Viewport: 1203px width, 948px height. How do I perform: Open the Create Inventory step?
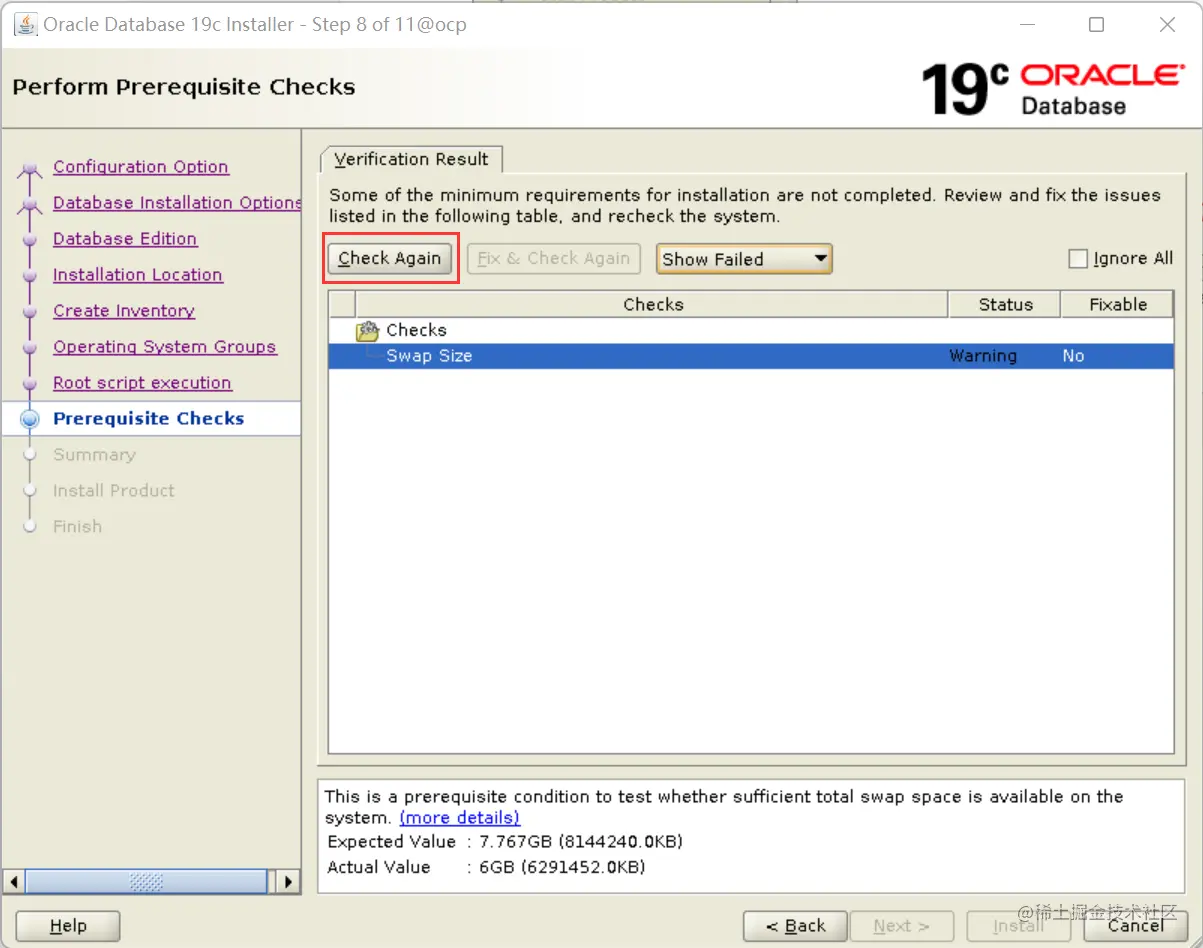[x=124, y=311]
